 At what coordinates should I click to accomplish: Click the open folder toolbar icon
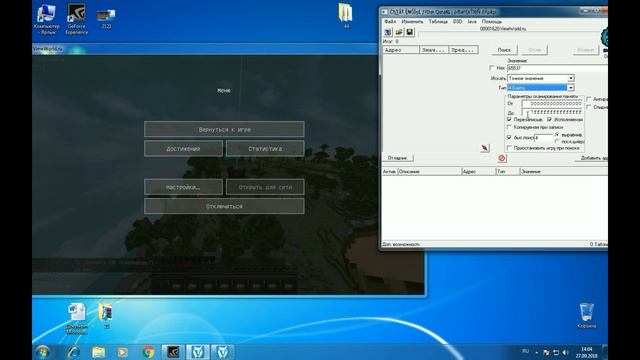click(x=399, y=32)
